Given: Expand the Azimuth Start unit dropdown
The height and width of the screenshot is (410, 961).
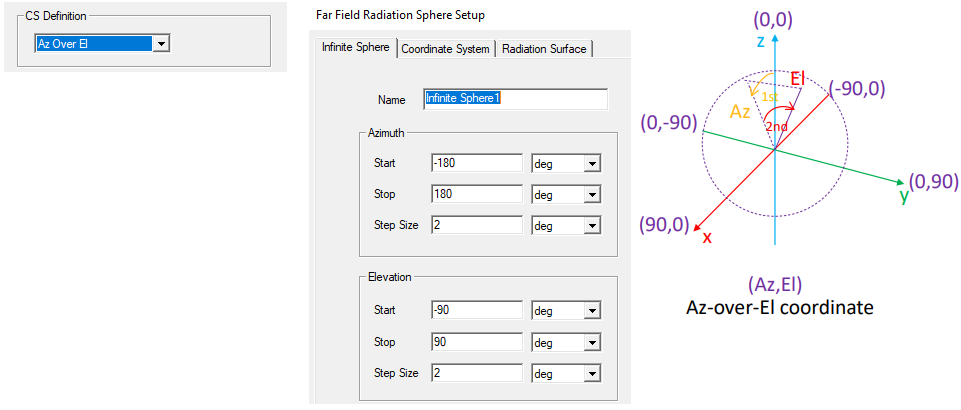Looking at the screenshot, I should 592,164.
